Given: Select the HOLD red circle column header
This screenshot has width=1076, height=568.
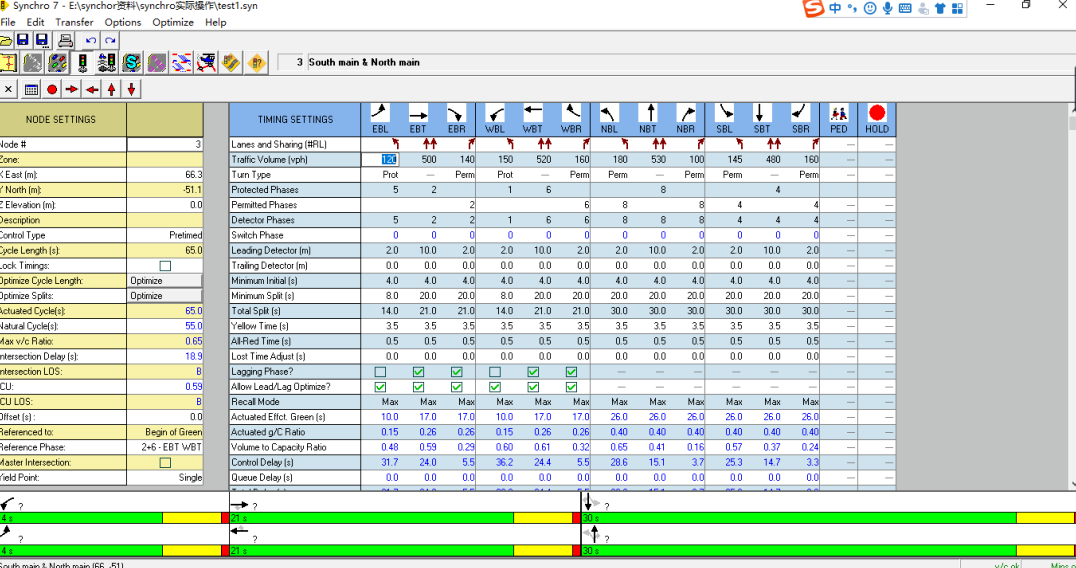Looking at the screenshot, I should click(877, 119).
